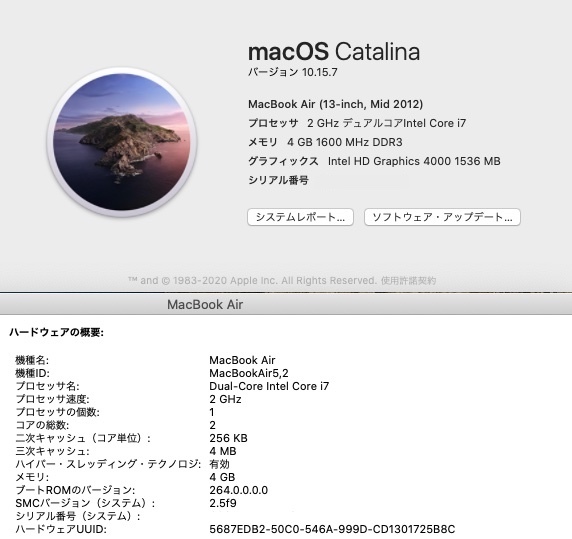Open ソフトウェア・アップデート button
The height and width of the screenshot is (539, 572).
point(442,217)
